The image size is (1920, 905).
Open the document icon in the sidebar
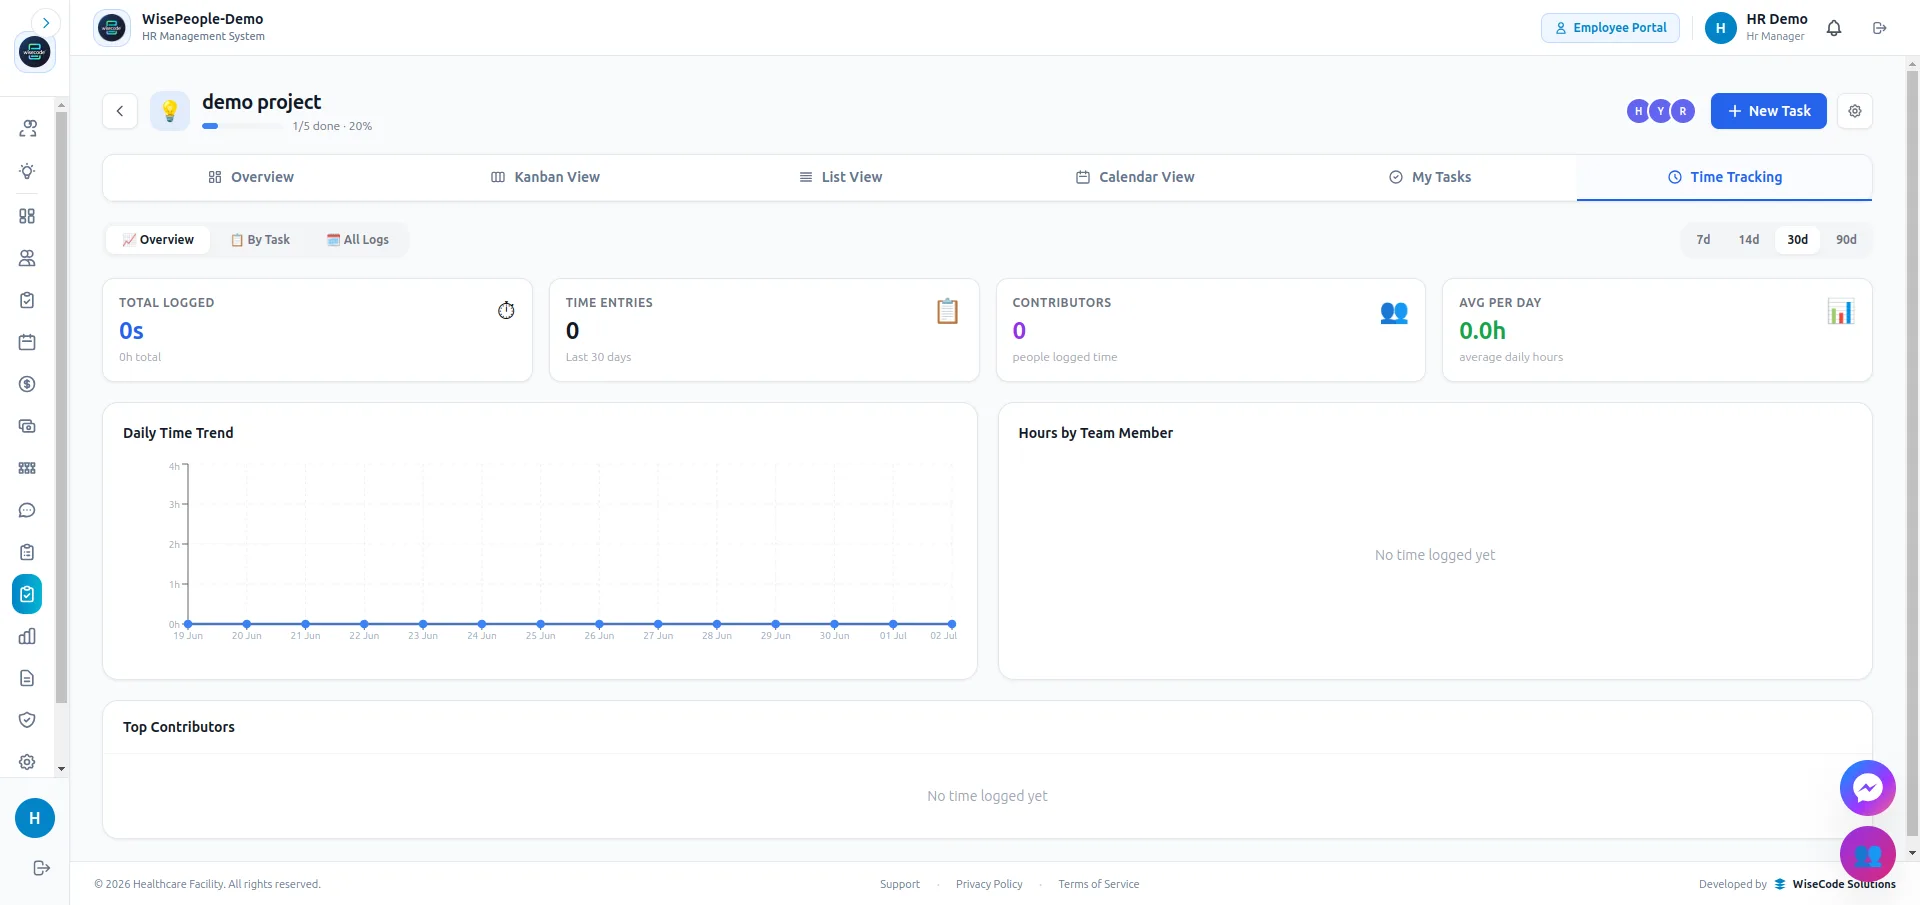pos(27,678)
